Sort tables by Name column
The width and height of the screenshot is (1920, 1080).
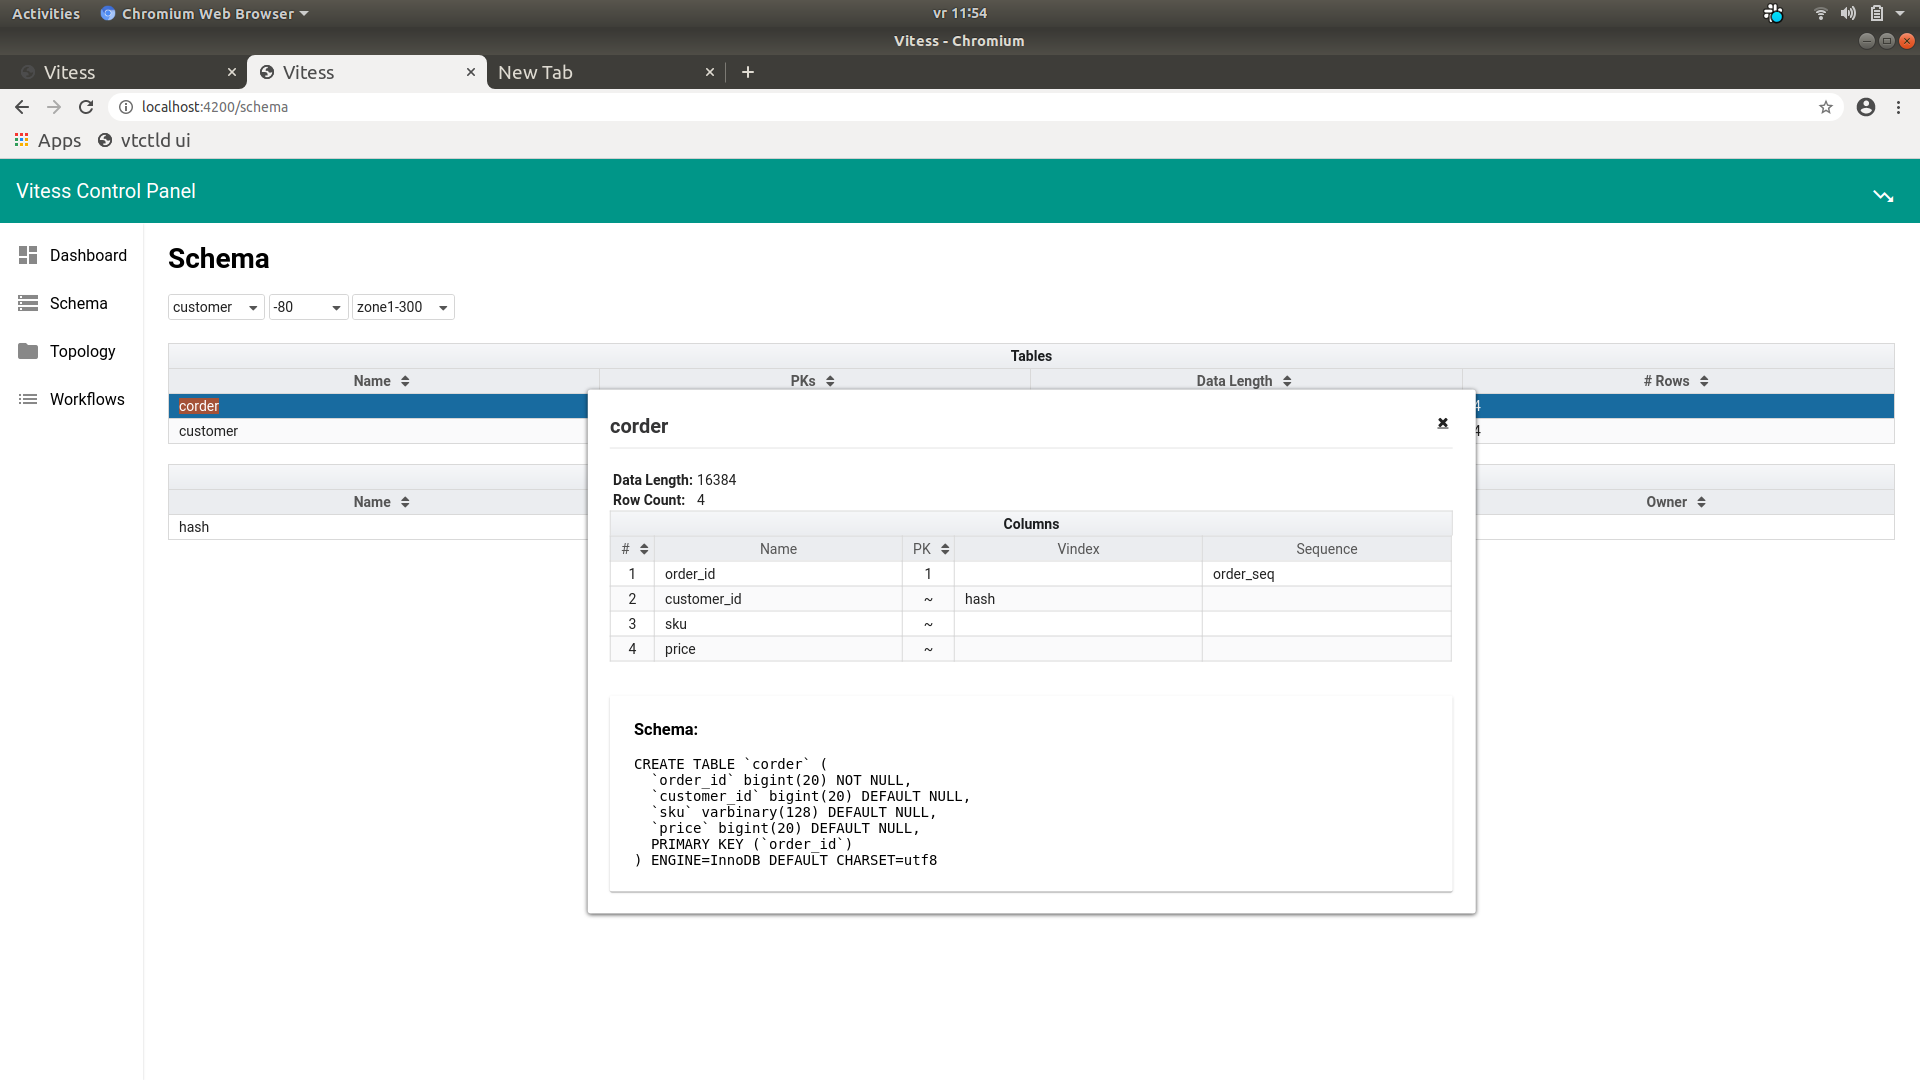382,381
